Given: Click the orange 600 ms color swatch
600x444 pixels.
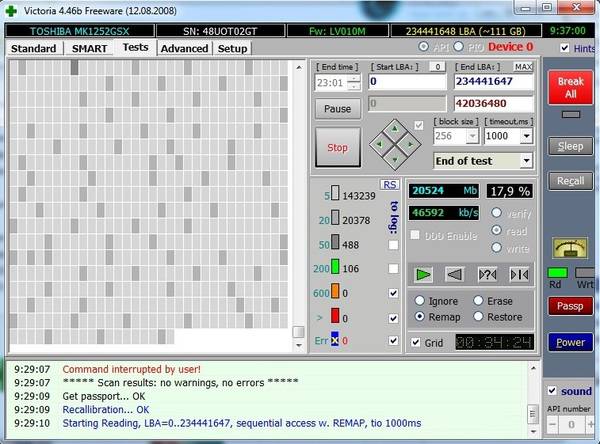Looking at the screenshot, I should pyautogui.click(x=336, y=293).
